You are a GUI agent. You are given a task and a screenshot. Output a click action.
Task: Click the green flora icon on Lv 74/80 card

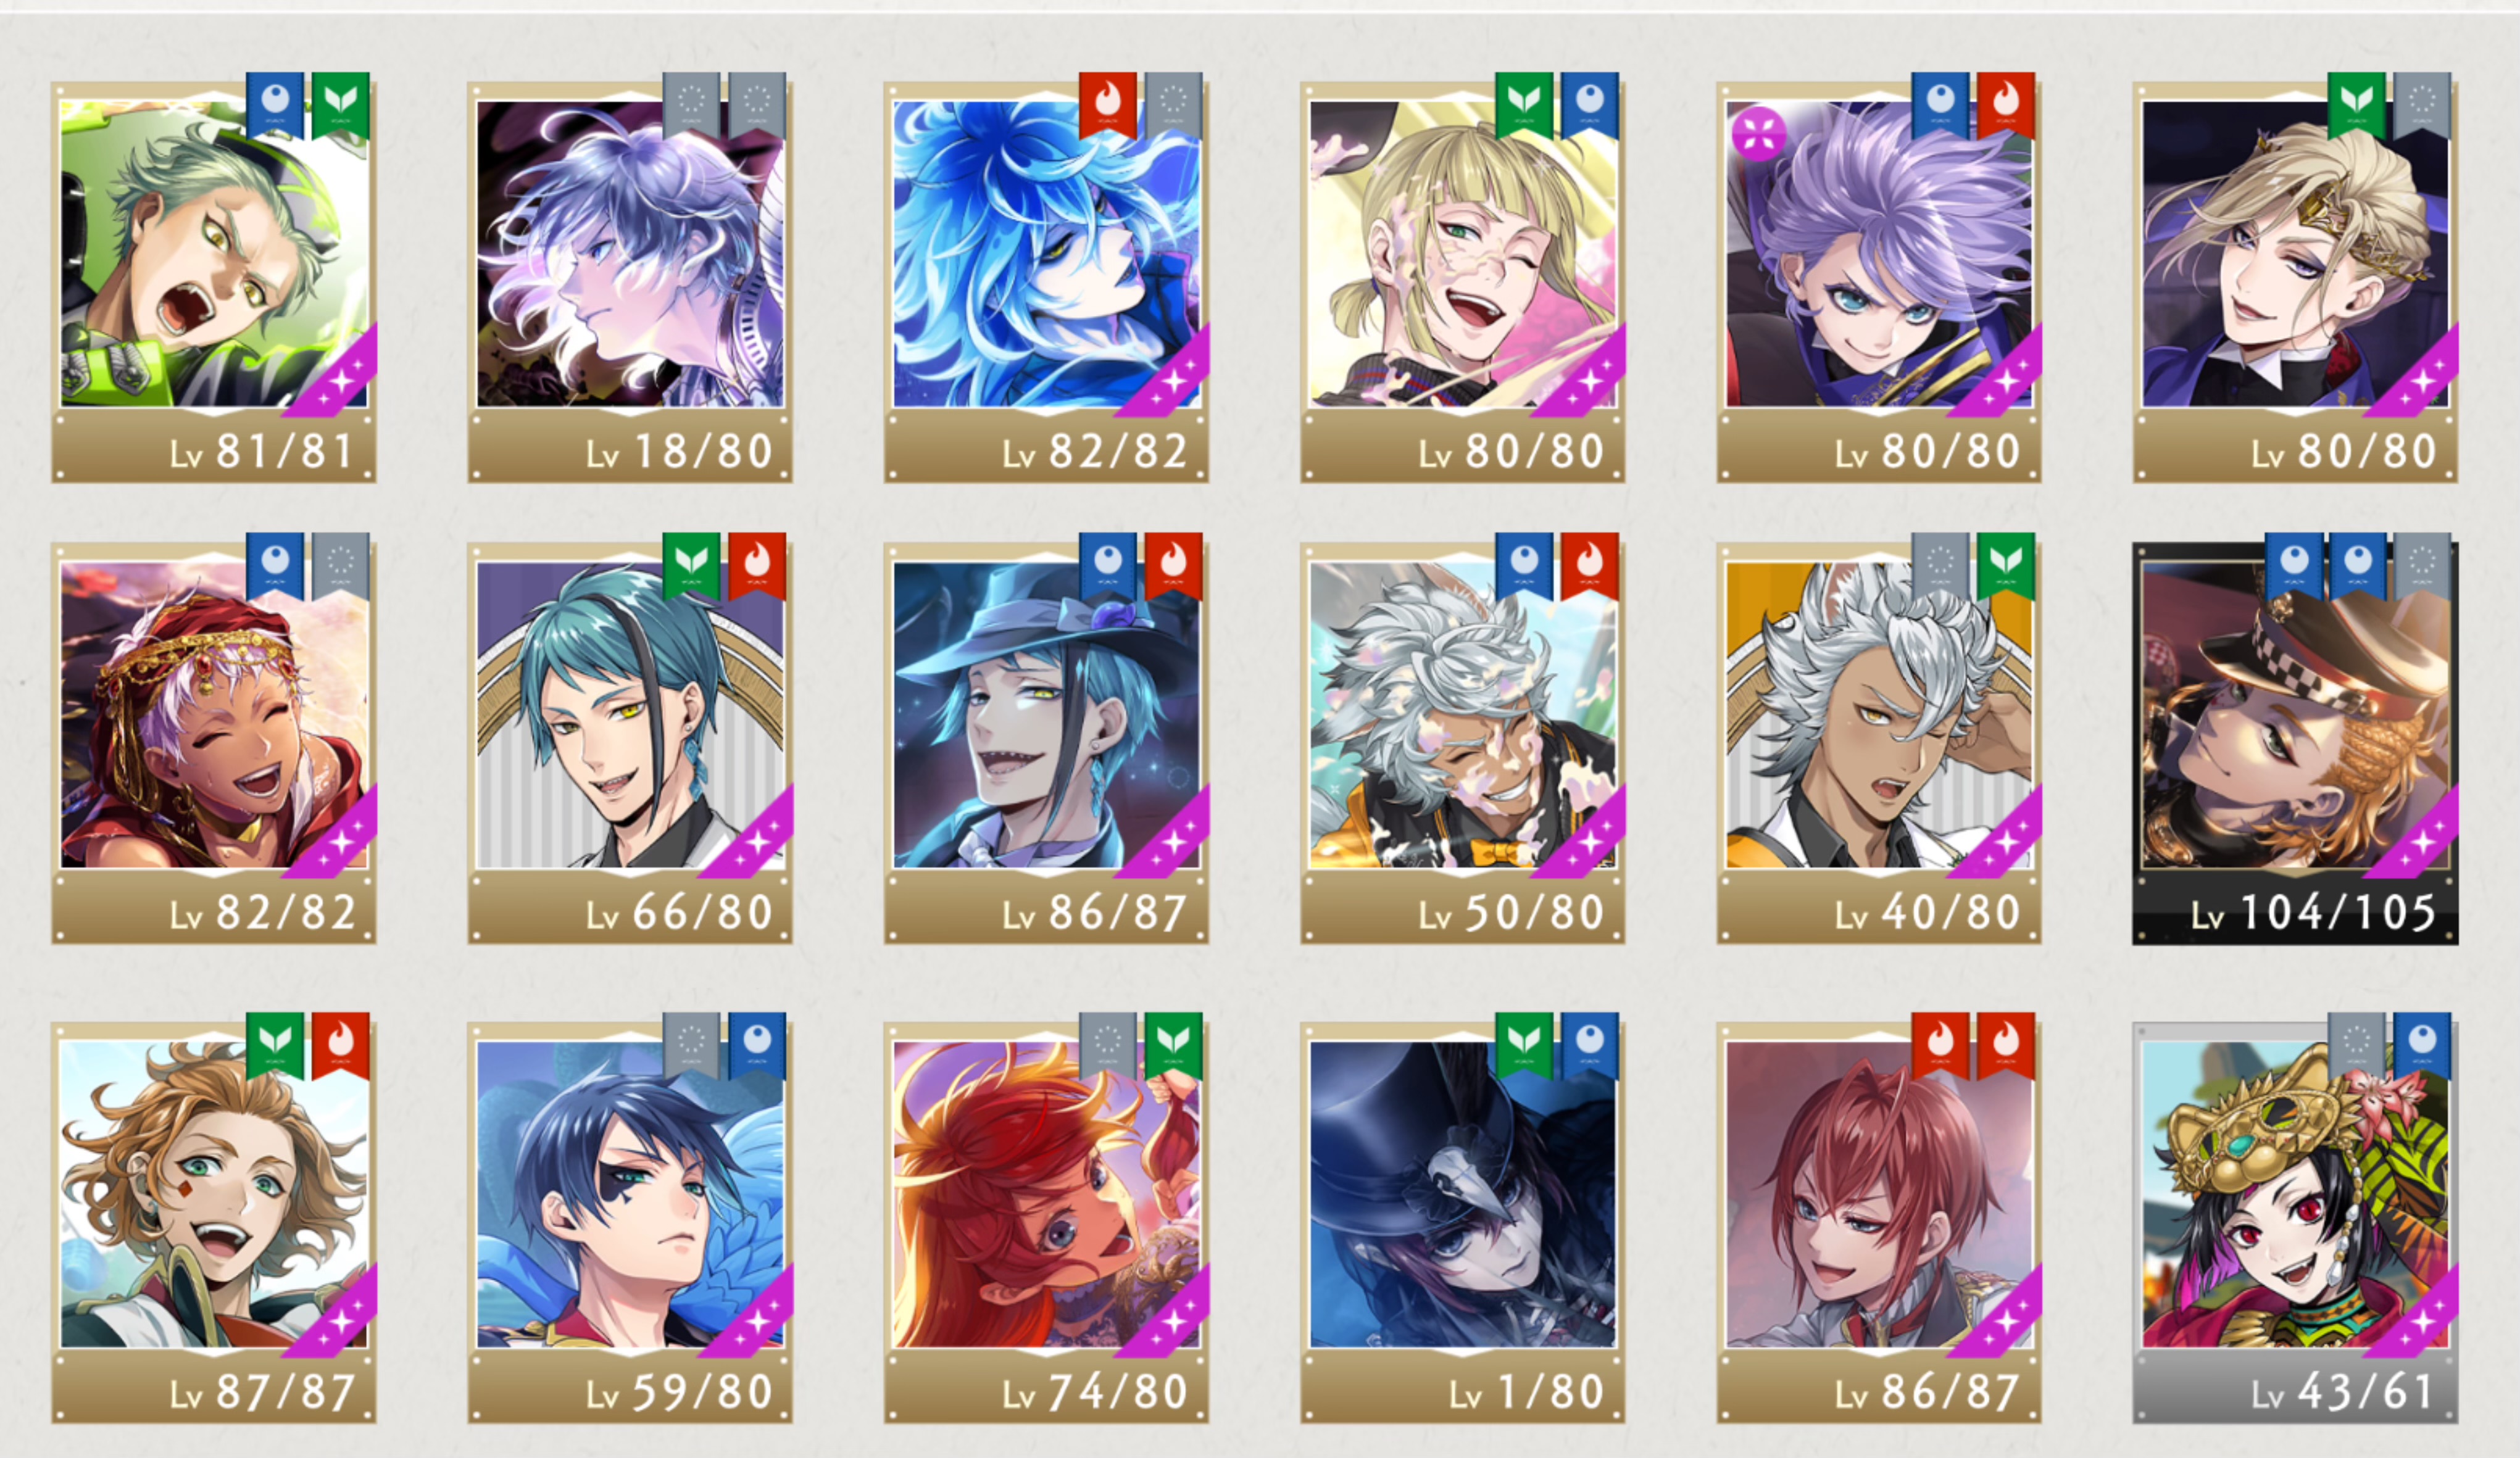pyautogui.click(x=1173, y=1044)
